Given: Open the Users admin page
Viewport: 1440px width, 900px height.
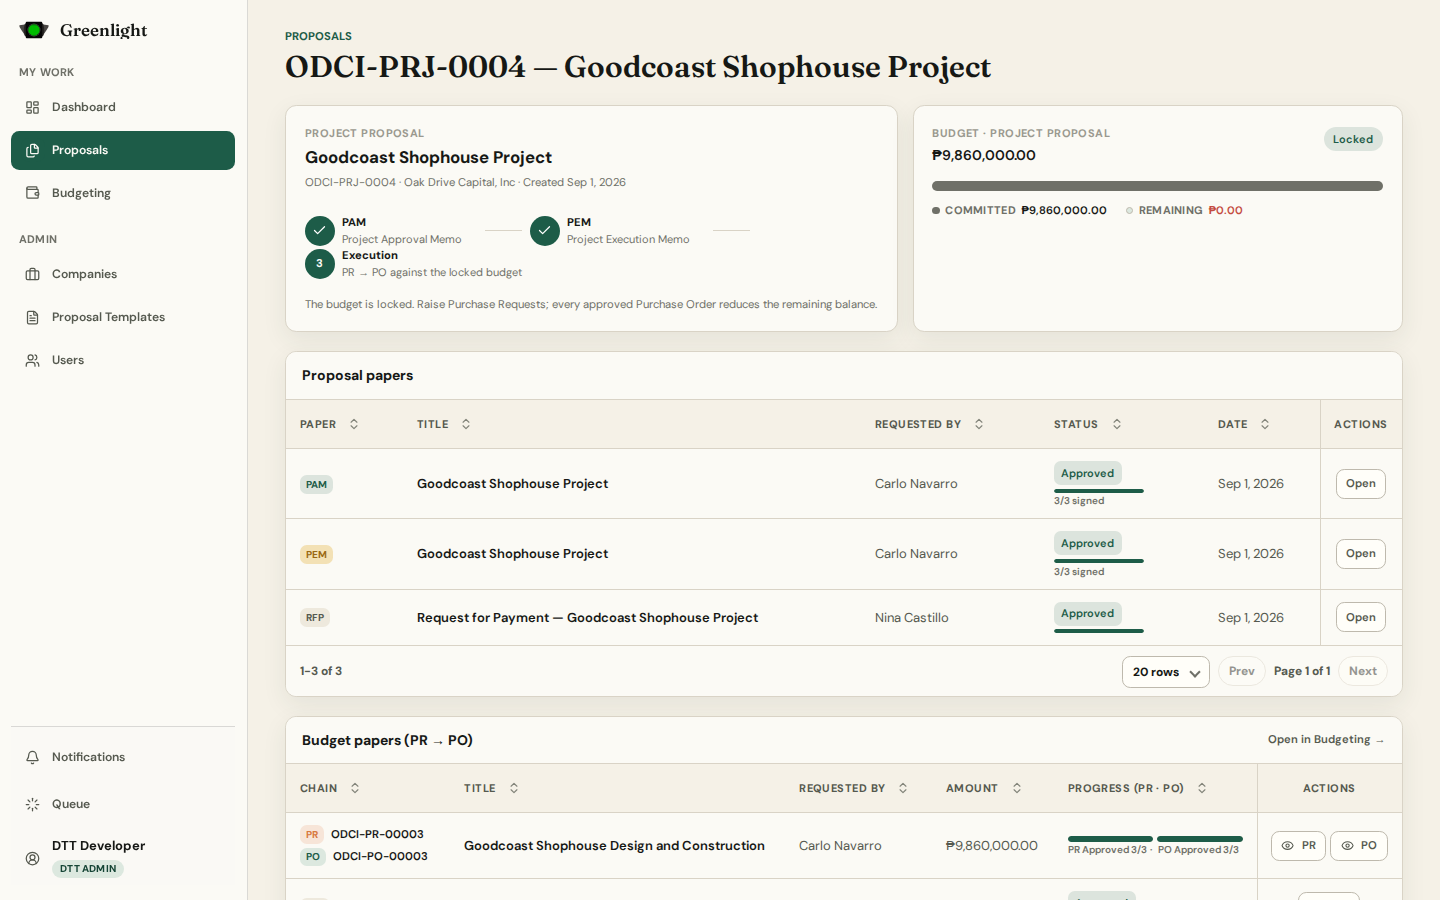Looking at the screenshot, I should pyautogui.click(x=123, y=360).
